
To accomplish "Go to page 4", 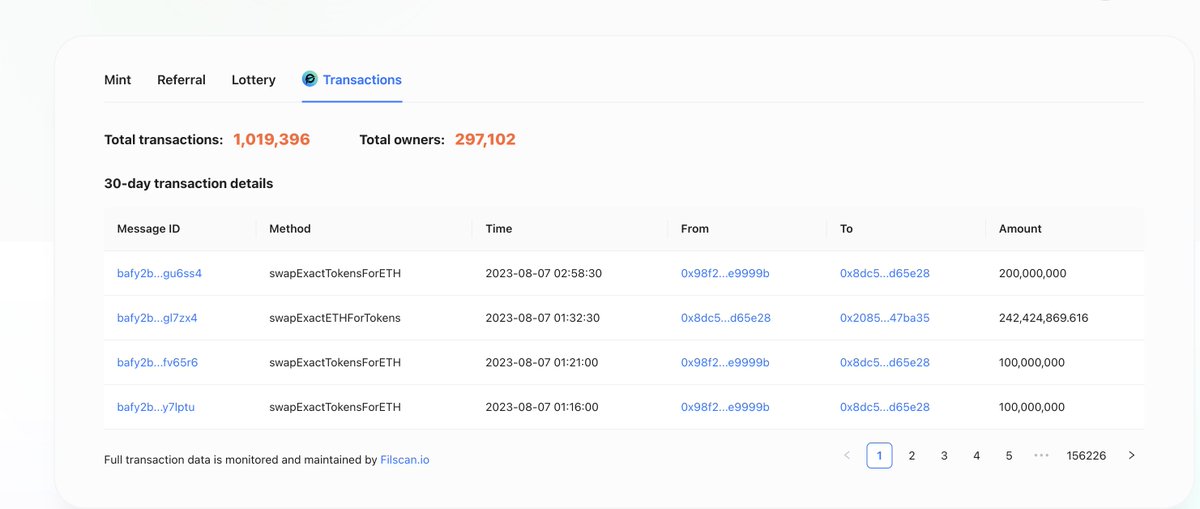I will [x=976, y=455].
